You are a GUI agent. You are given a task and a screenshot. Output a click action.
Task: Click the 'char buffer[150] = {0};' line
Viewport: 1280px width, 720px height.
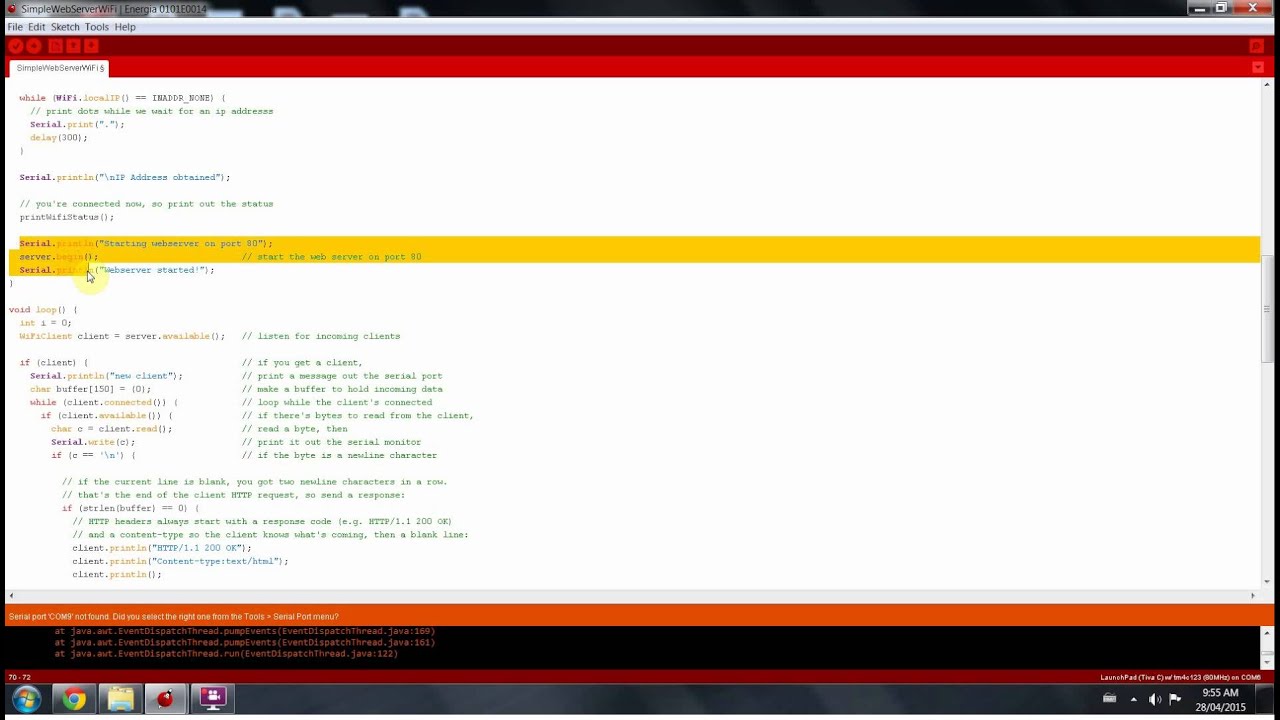(90, 389)
